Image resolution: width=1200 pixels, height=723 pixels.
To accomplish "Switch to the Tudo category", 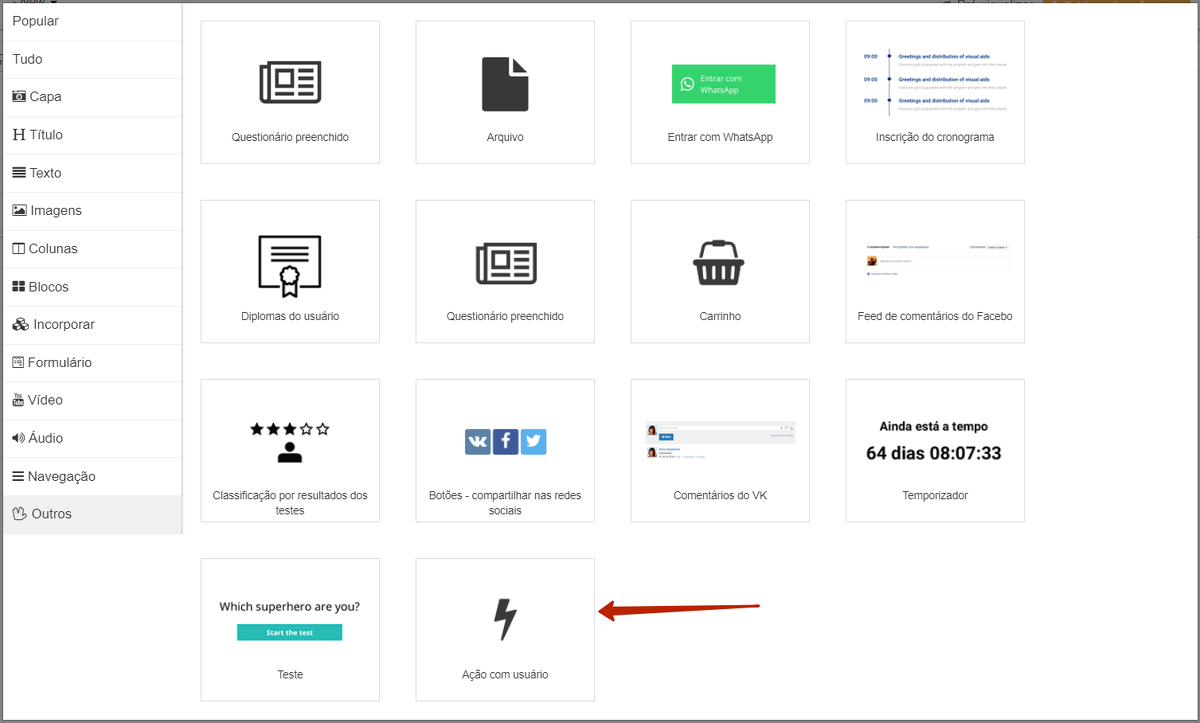I will tap(28, 59).
